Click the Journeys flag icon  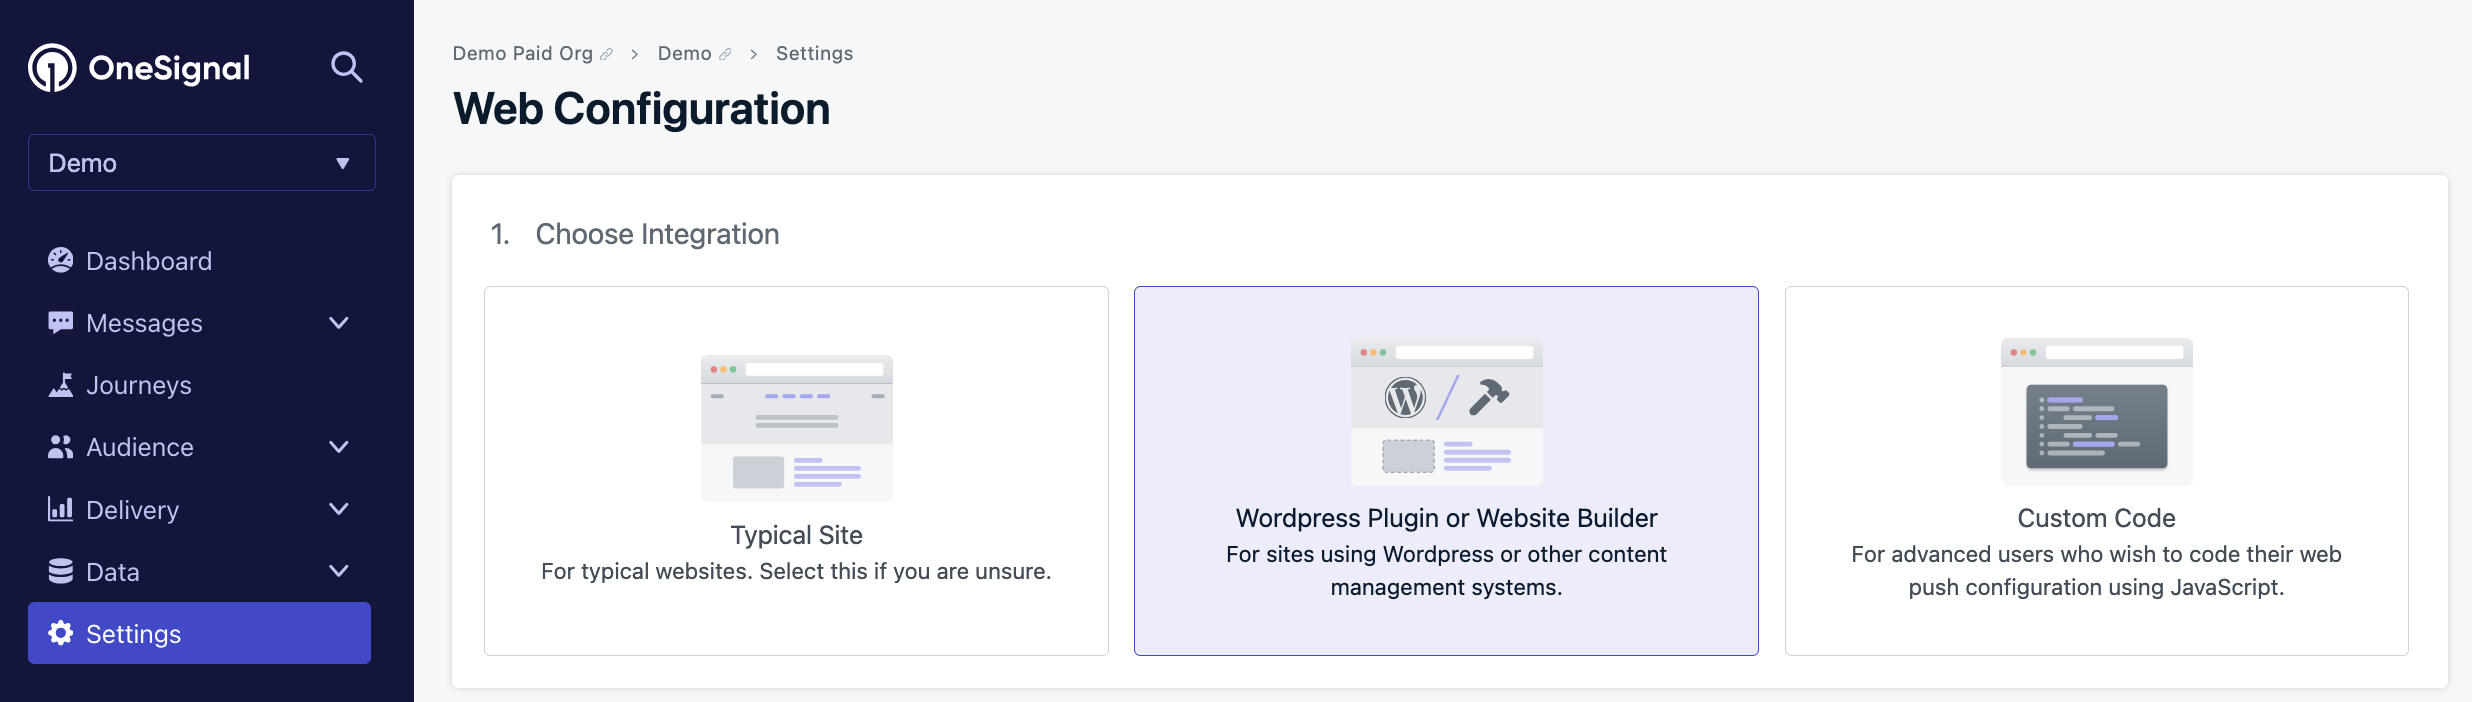(61, 385)
